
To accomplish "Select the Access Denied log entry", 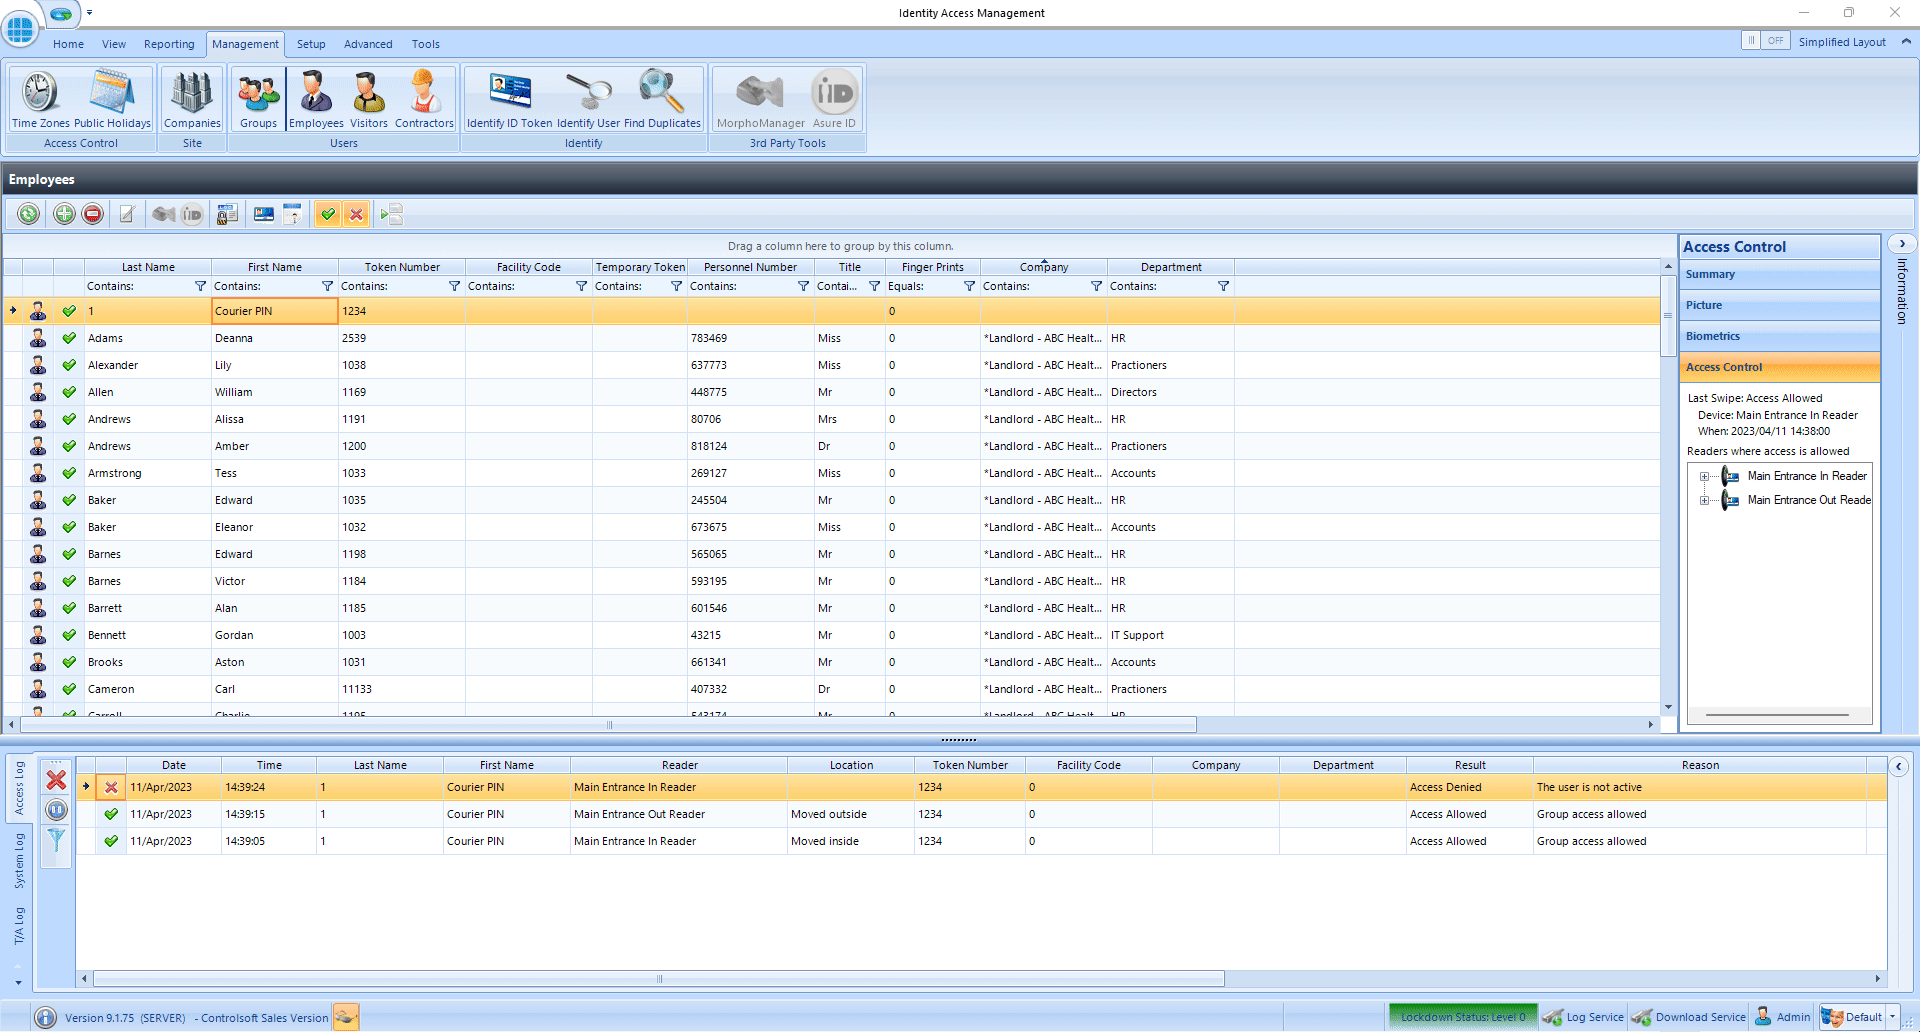I will pyautogui.click(x=982, y=788).
